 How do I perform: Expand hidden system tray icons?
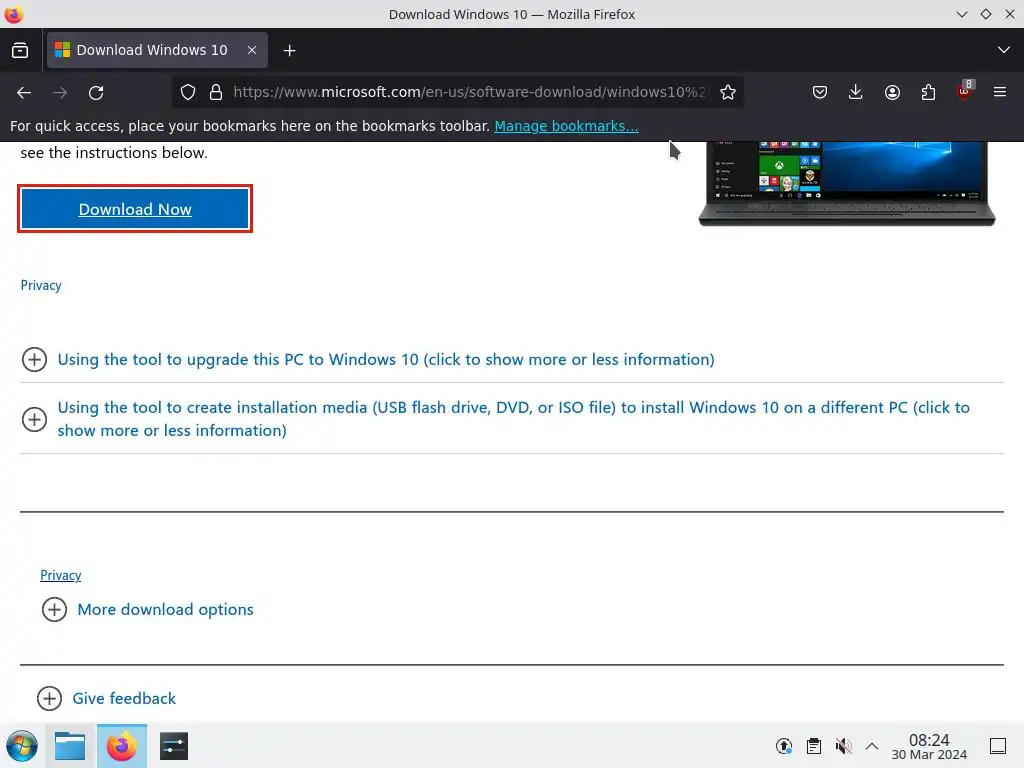pos(872,746)
